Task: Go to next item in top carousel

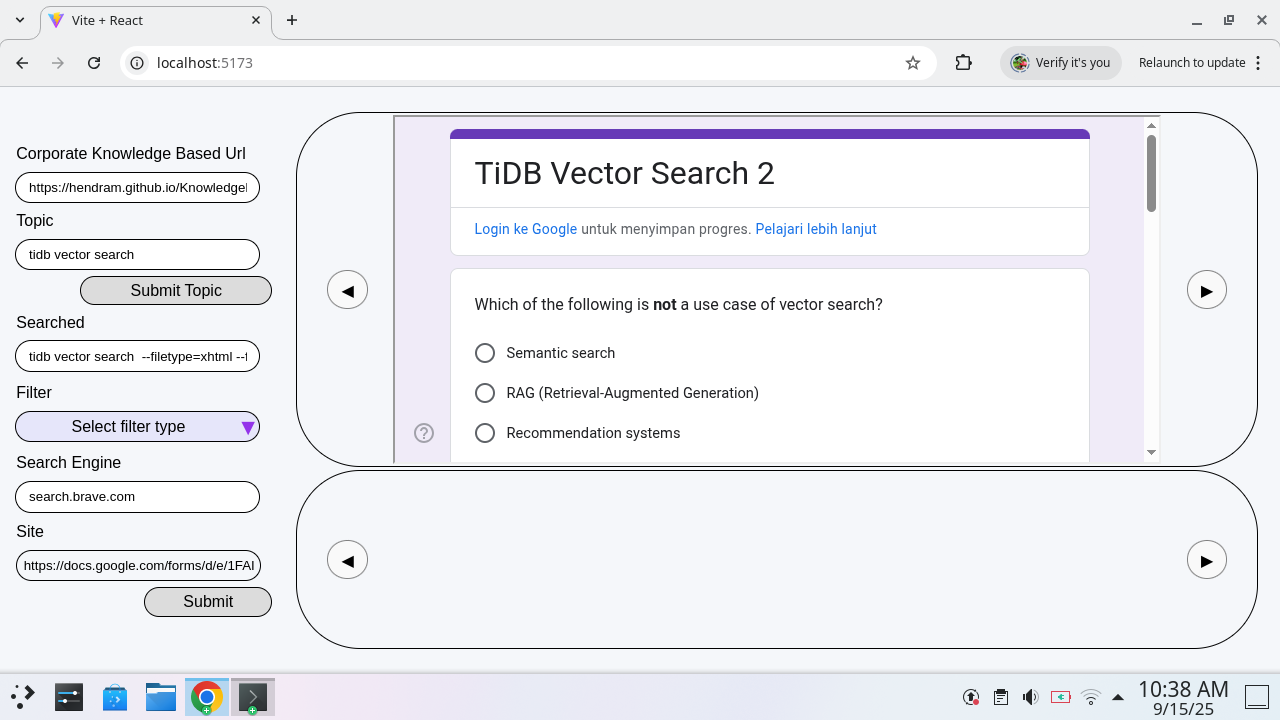Action: coord(1206,290)
